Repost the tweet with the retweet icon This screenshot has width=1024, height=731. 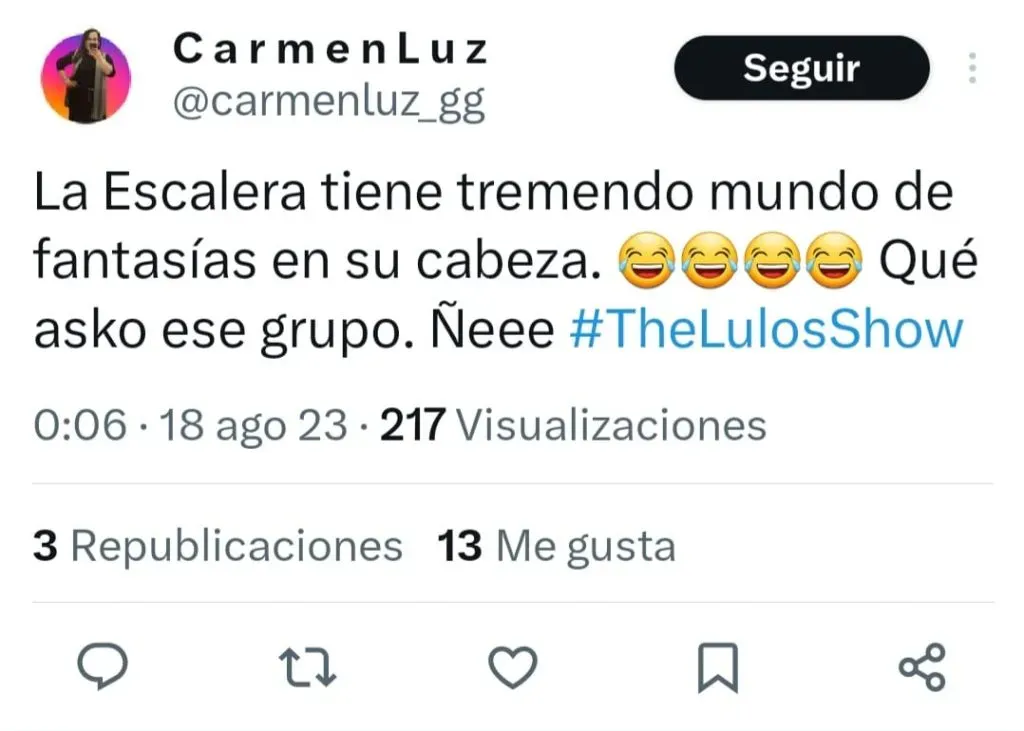coord(307,667)
